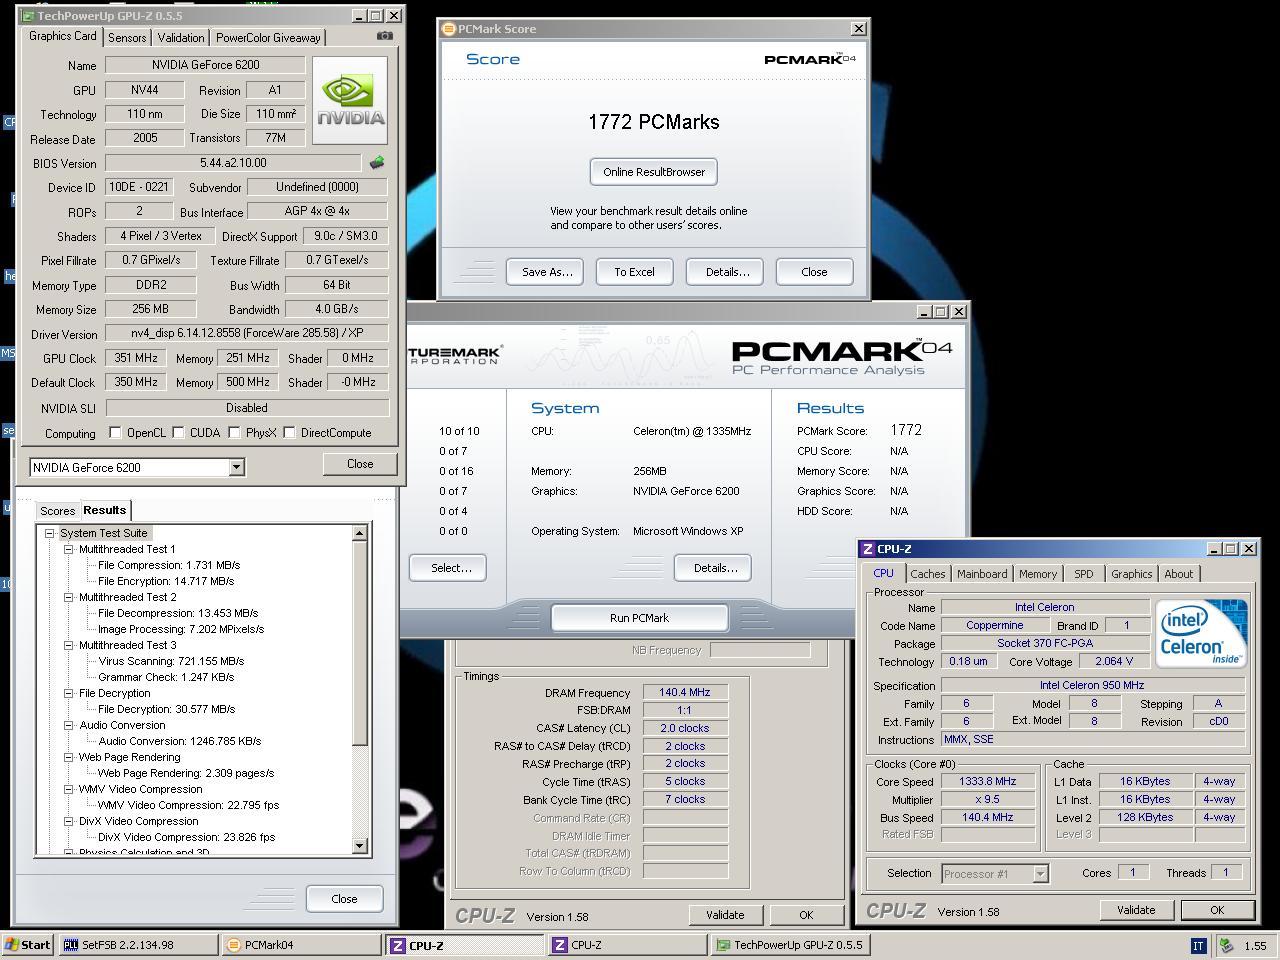Image resolution: width=1280 pixels, height=960 pixels.
Task: Switch to the Sensors tab in GPU-Z
Action: 127,38
